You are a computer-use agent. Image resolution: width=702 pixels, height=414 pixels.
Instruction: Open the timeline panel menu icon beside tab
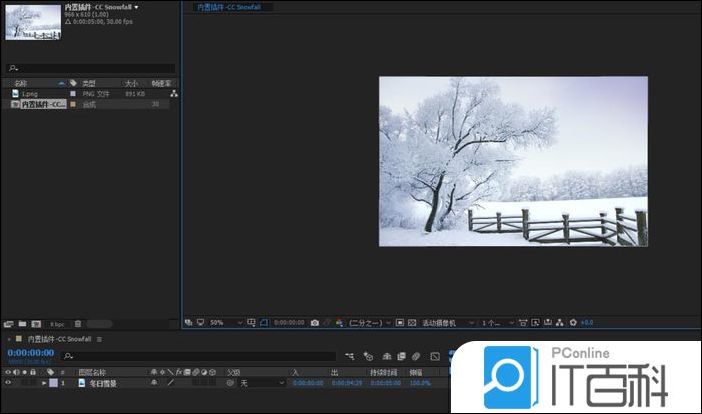[x=99, y=339]
